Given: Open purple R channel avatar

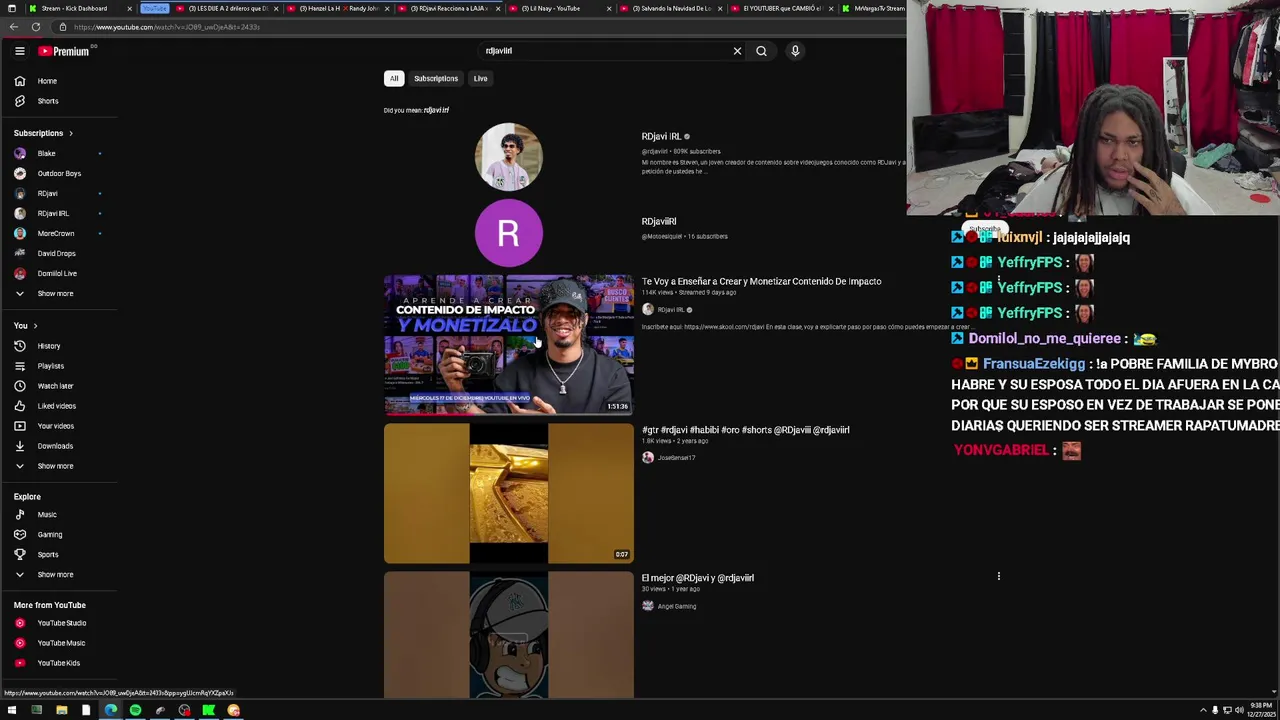Looking at the screenshot, I should [508, 233].
